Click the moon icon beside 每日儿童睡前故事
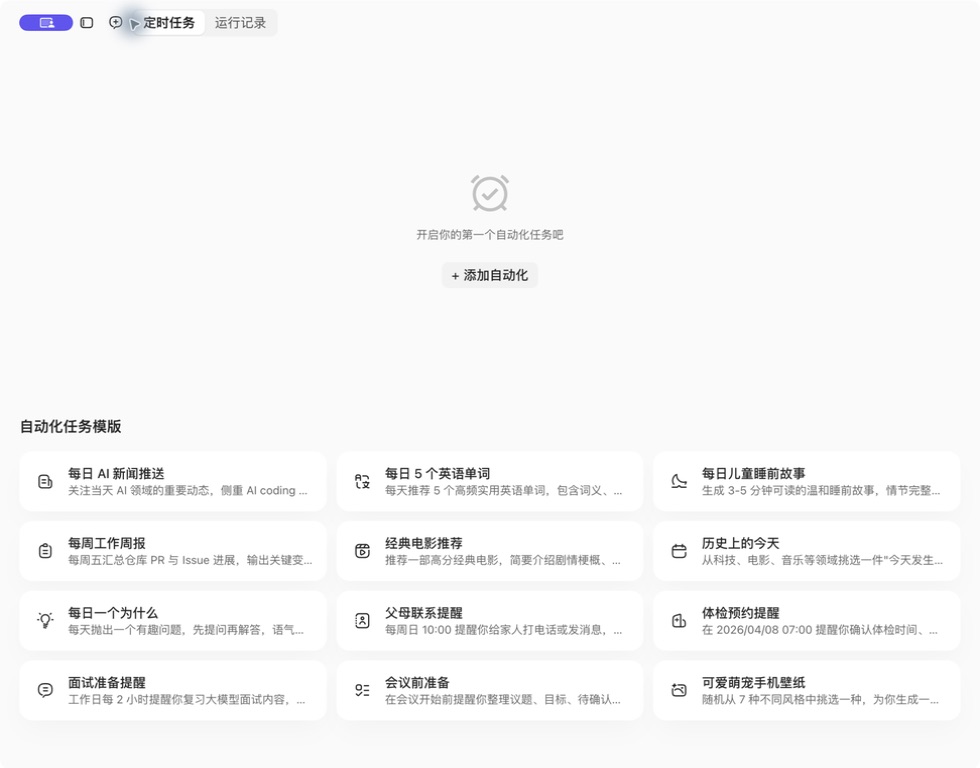This screenshot has height=768, width=980. click(x=679, y=481)
